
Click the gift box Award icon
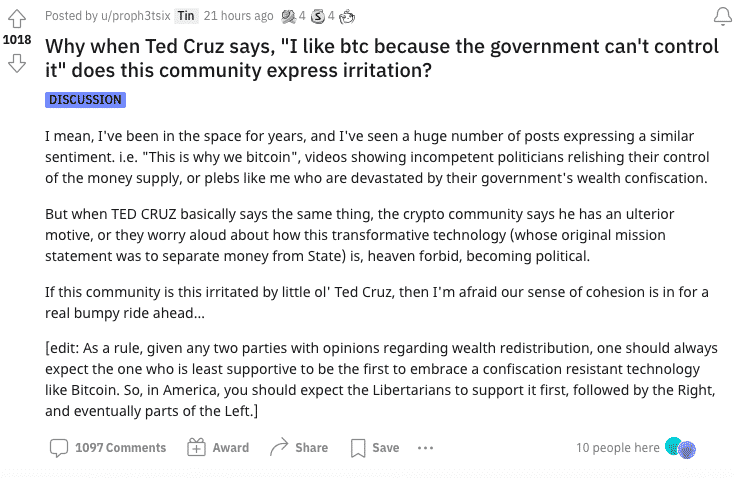point(196,447)
